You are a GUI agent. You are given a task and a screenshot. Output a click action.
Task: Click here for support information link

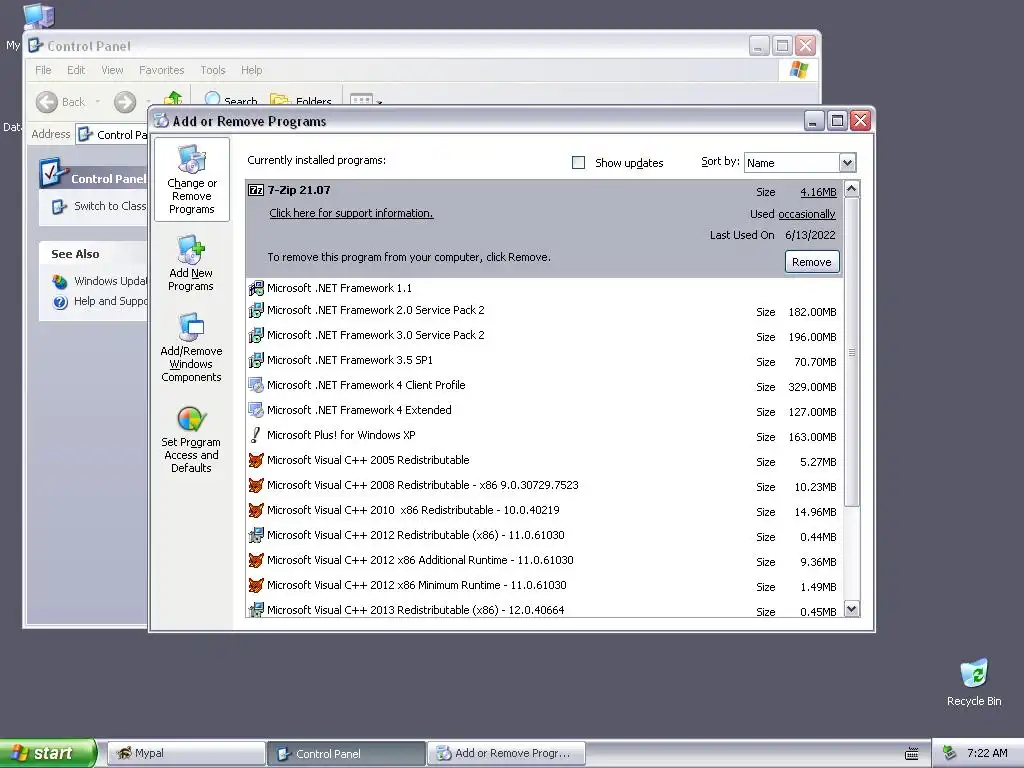pyautogui.click(x=351, y=213)
